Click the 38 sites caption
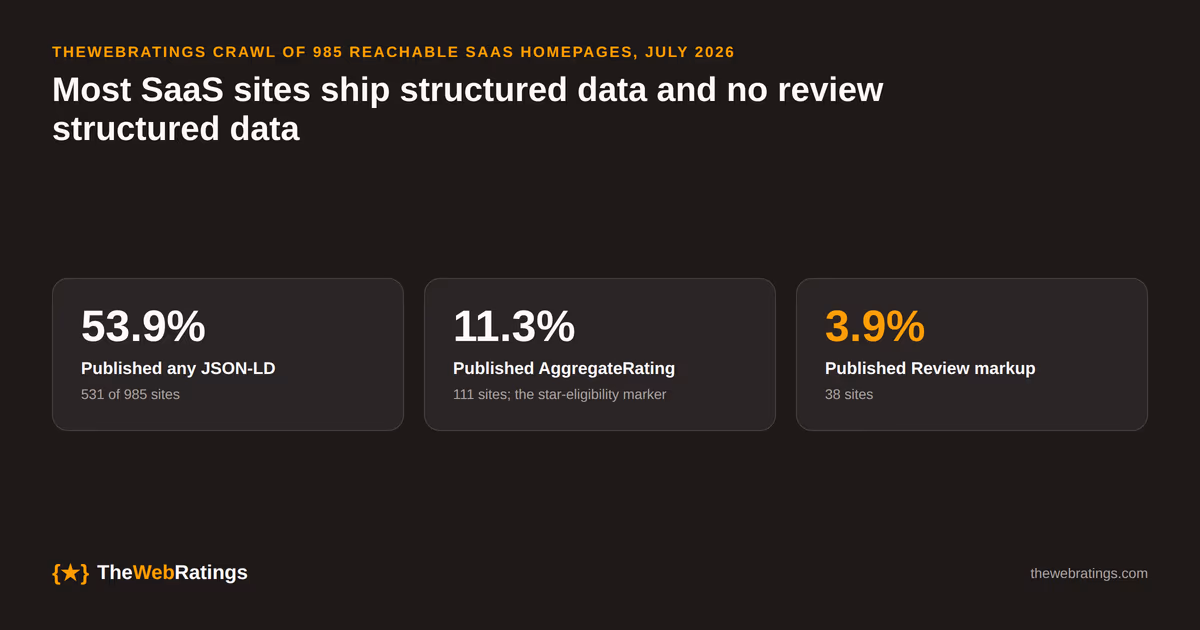 point(849,394)
